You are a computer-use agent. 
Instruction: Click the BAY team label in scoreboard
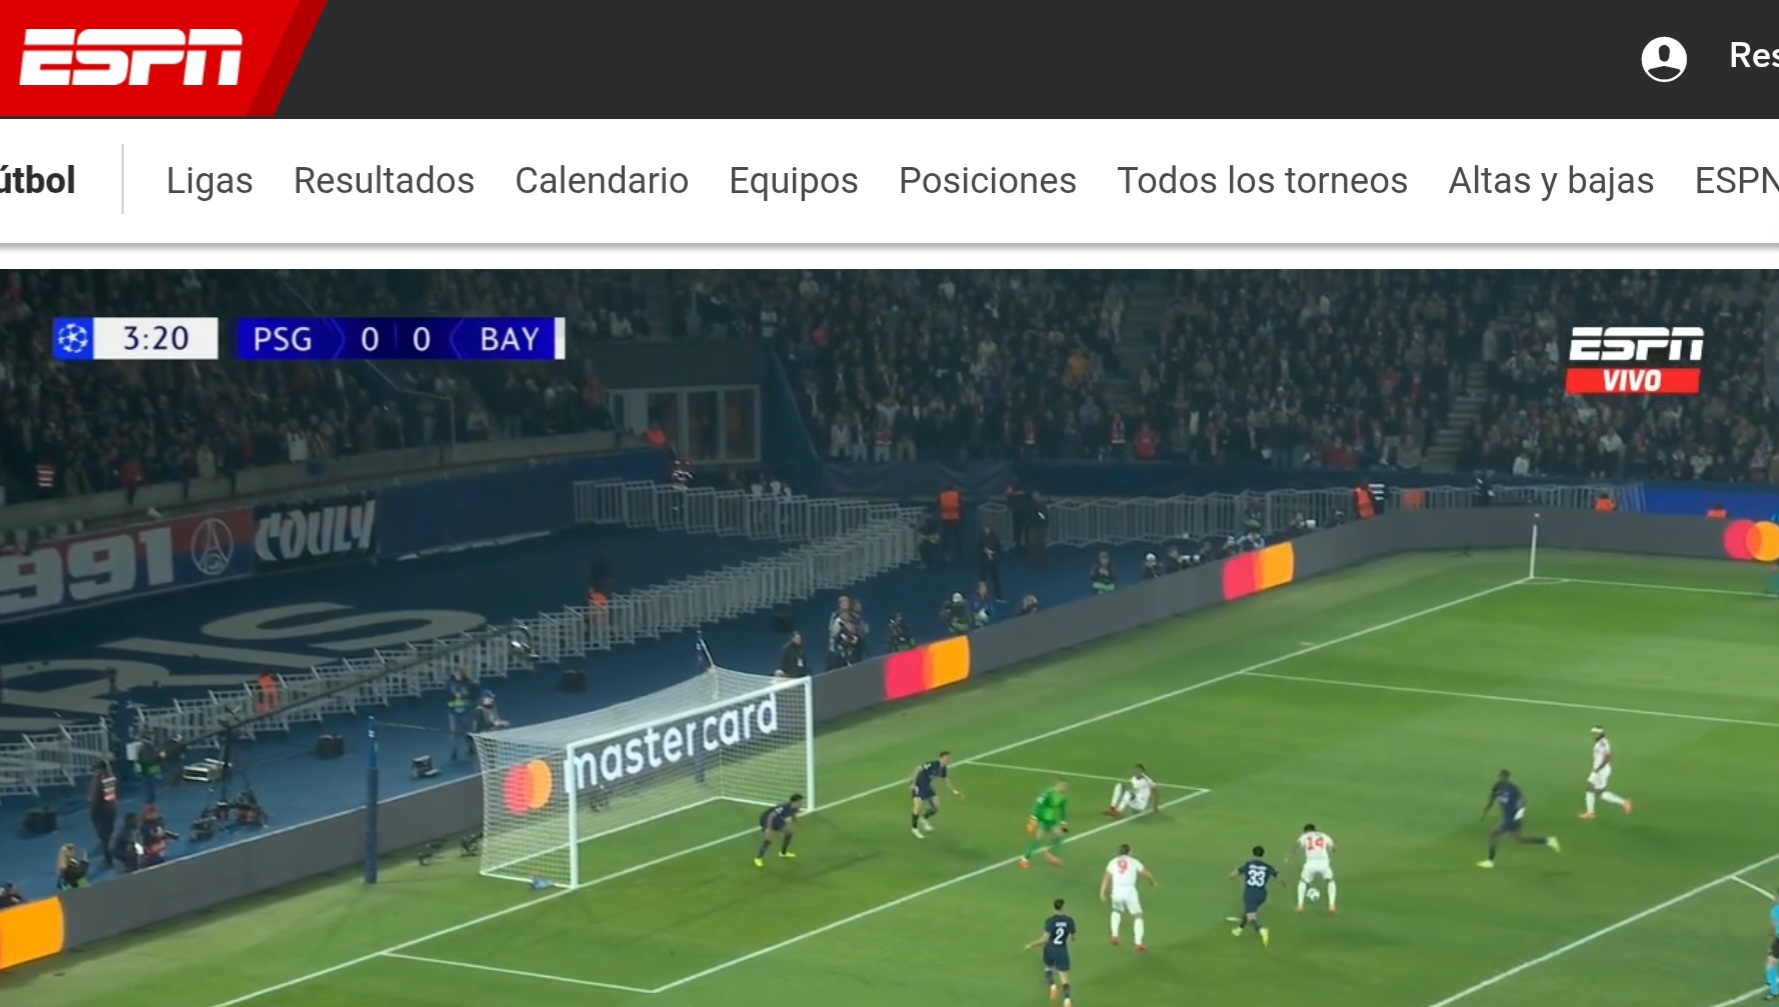point(509,339)
